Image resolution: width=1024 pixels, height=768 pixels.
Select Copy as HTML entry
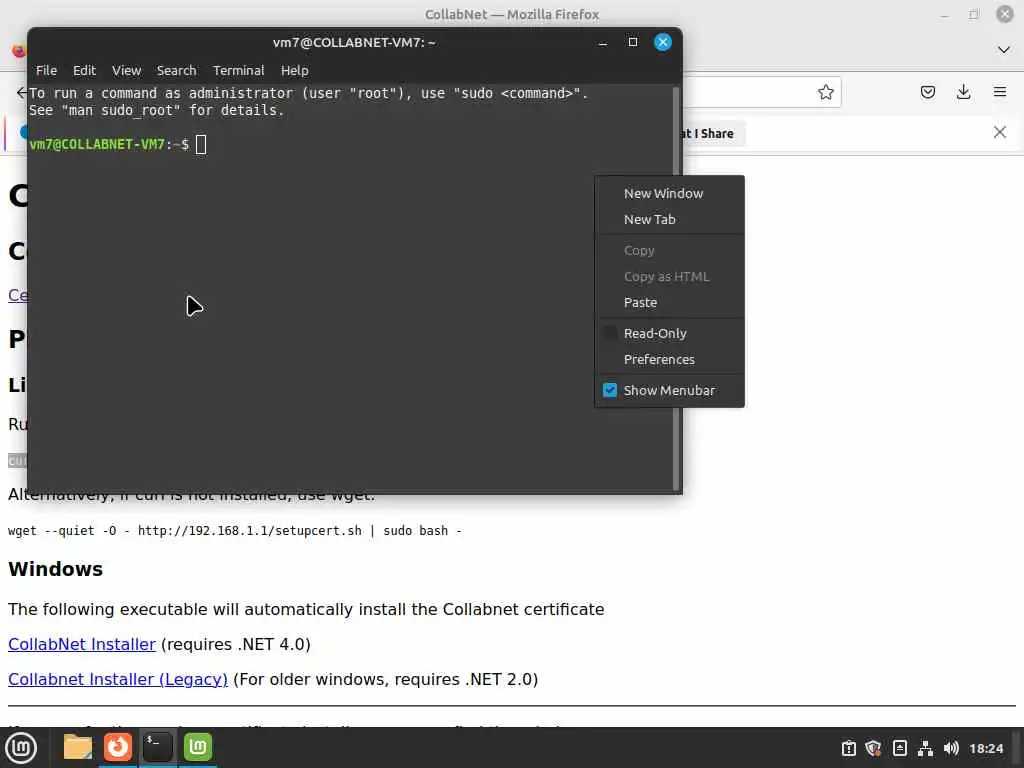pyautogui.click(x=669, y=276)
